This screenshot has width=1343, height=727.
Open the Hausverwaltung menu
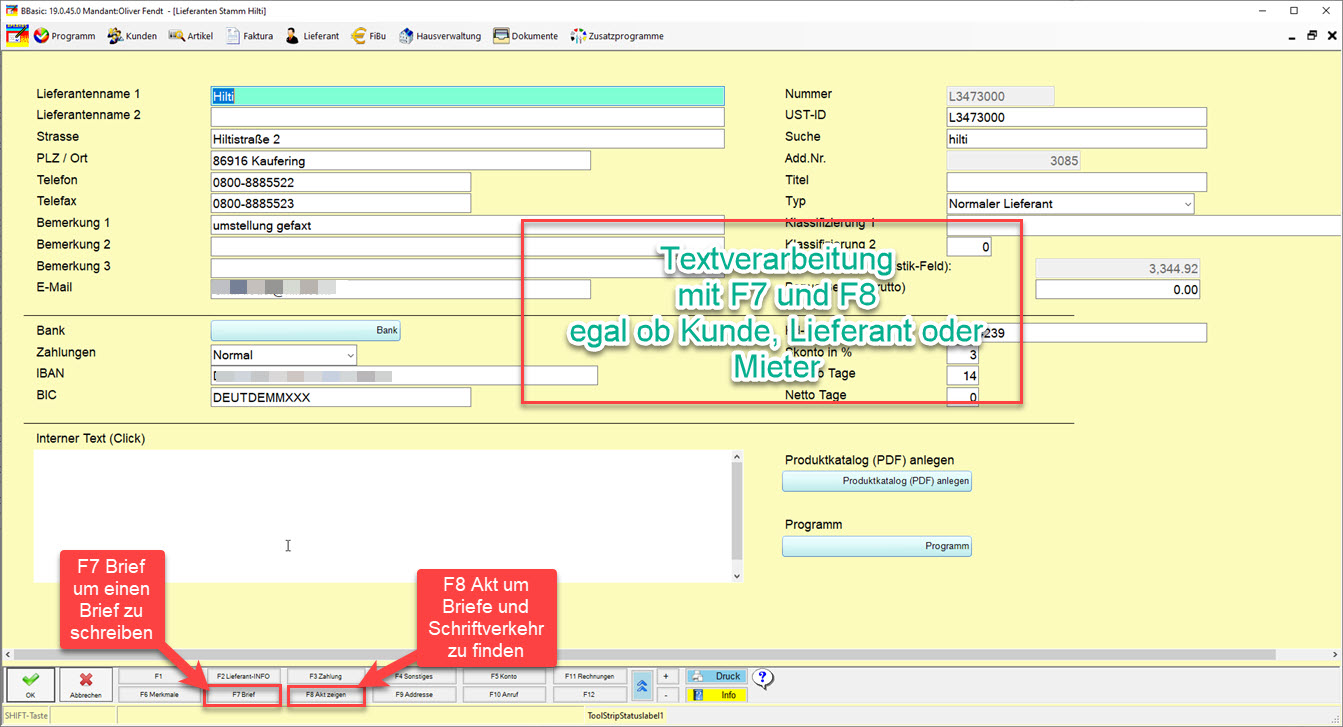440,36
